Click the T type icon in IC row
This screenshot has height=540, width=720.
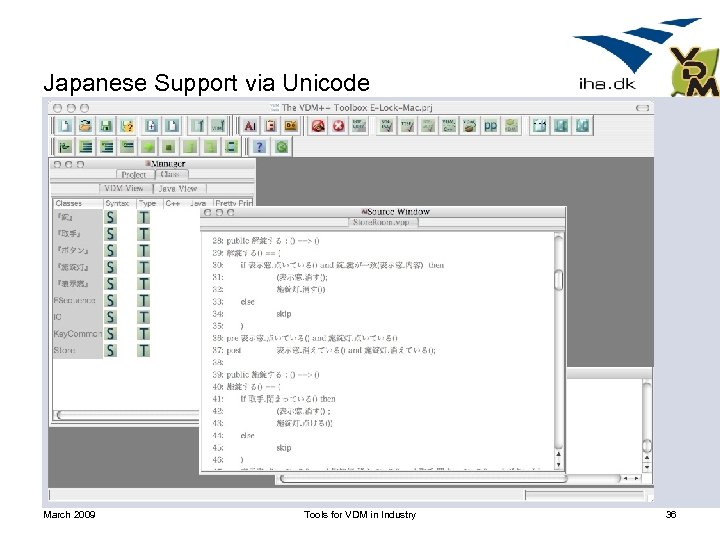click(144, 317)
